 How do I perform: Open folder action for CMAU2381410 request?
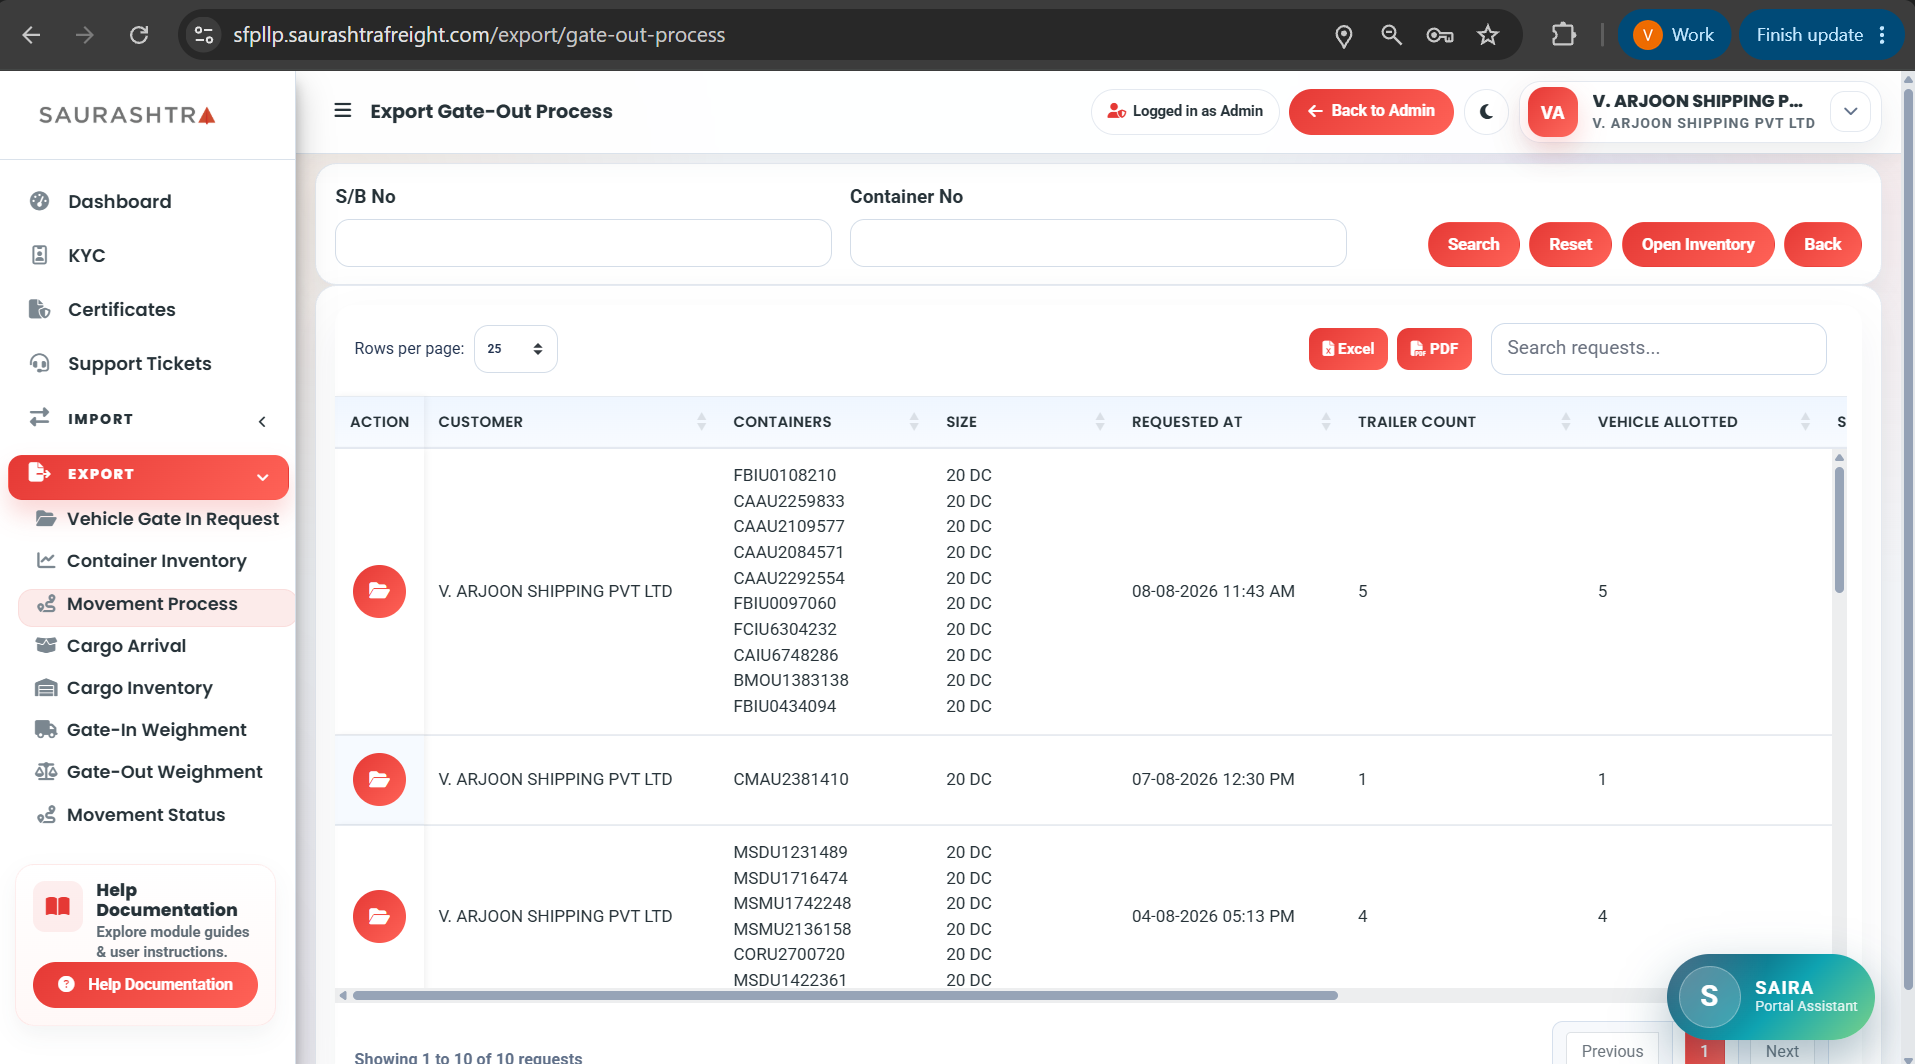point(379,779)
